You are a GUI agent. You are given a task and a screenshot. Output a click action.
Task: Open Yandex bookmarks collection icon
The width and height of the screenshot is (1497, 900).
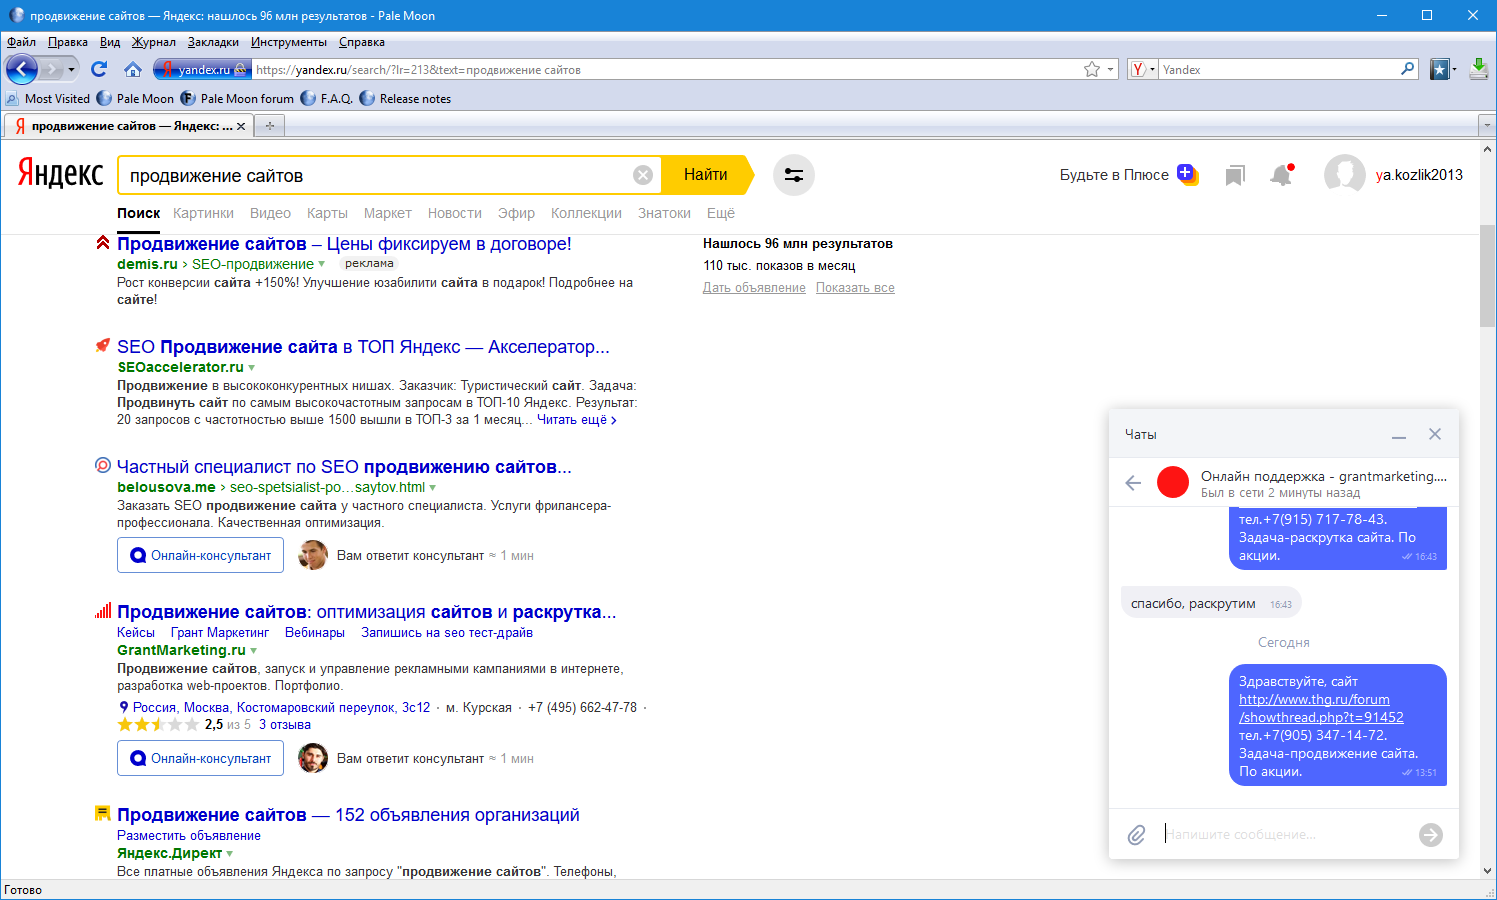(1235, 176)
